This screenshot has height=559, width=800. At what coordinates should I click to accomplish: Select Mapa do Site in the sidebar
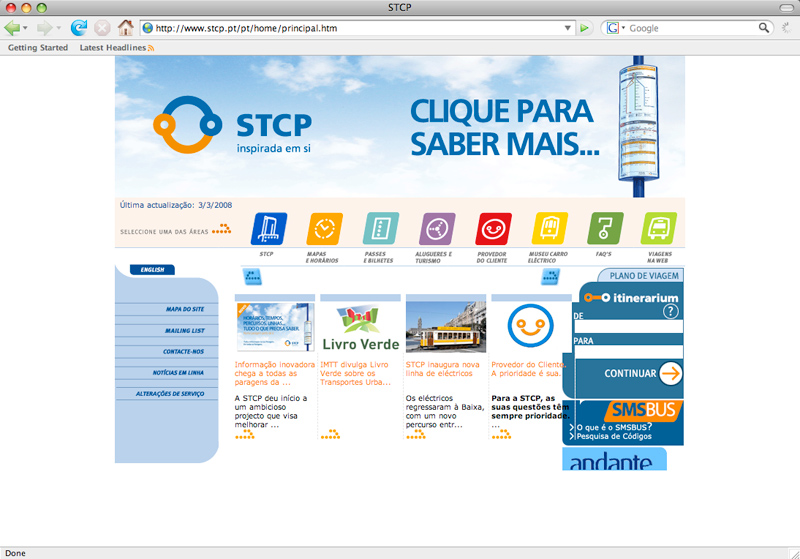coord(185,309)
